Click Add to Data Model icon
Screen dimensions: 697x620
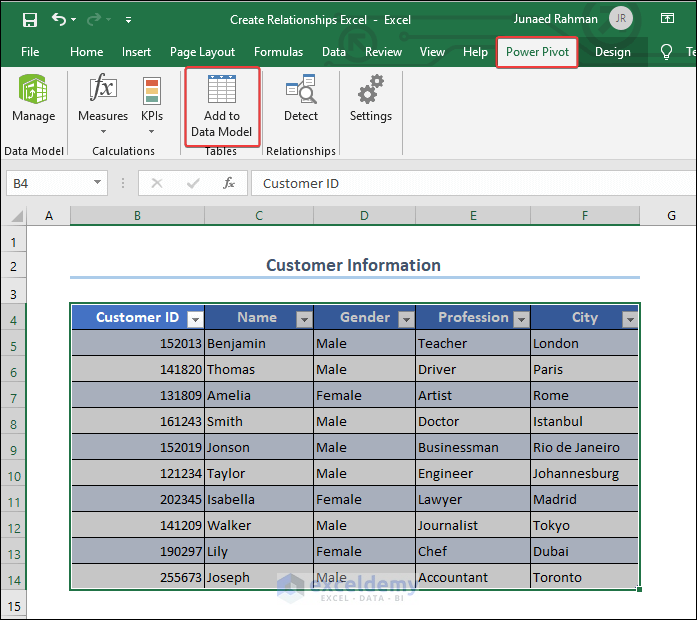[221, 91]
